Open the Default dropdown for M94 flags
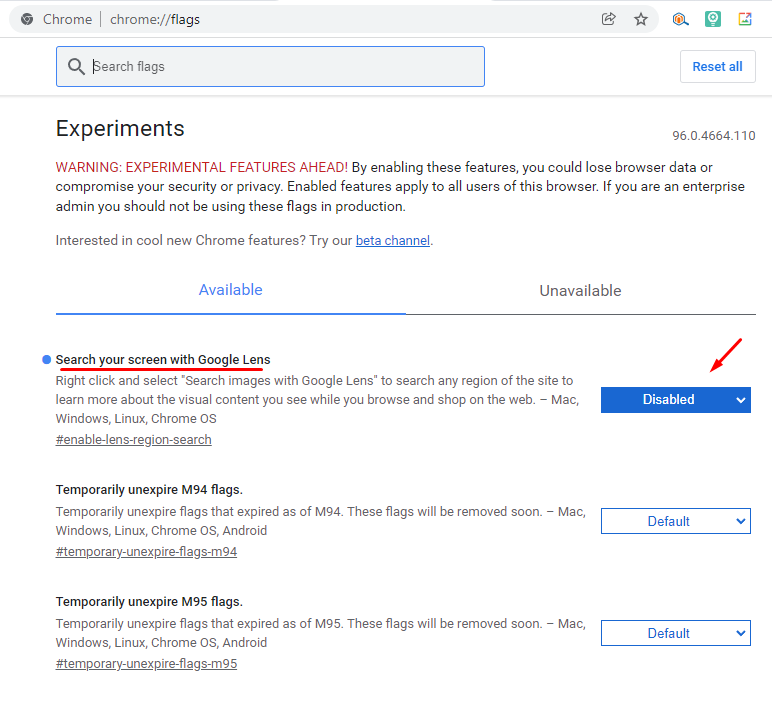The width and height of the screenshot is (772, 702). (x=676, y=521)
